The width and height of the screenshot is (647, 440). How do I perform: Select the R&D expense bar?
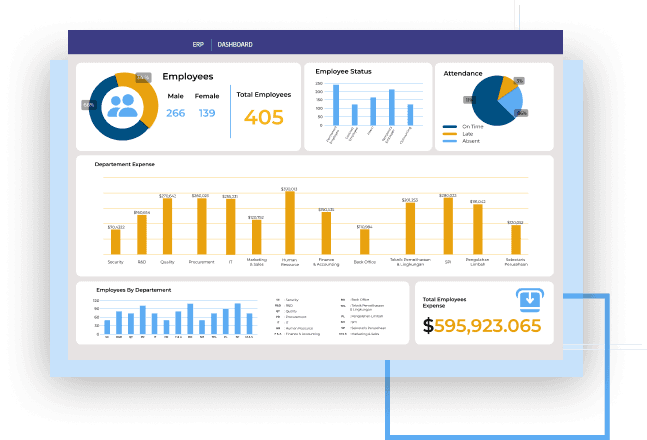pyautogui.click(x=142, y=234)
